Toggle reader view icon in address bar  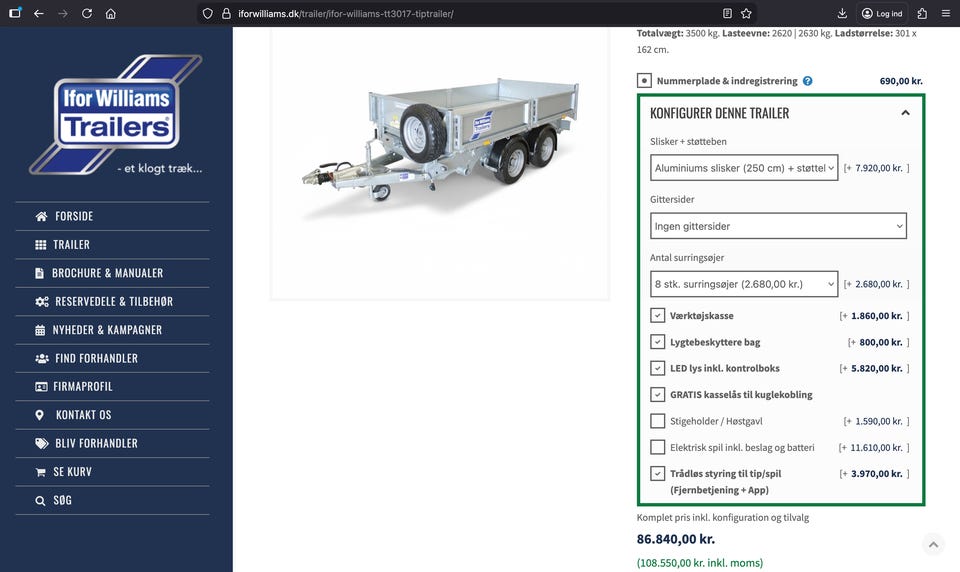[x=727, y=13]
